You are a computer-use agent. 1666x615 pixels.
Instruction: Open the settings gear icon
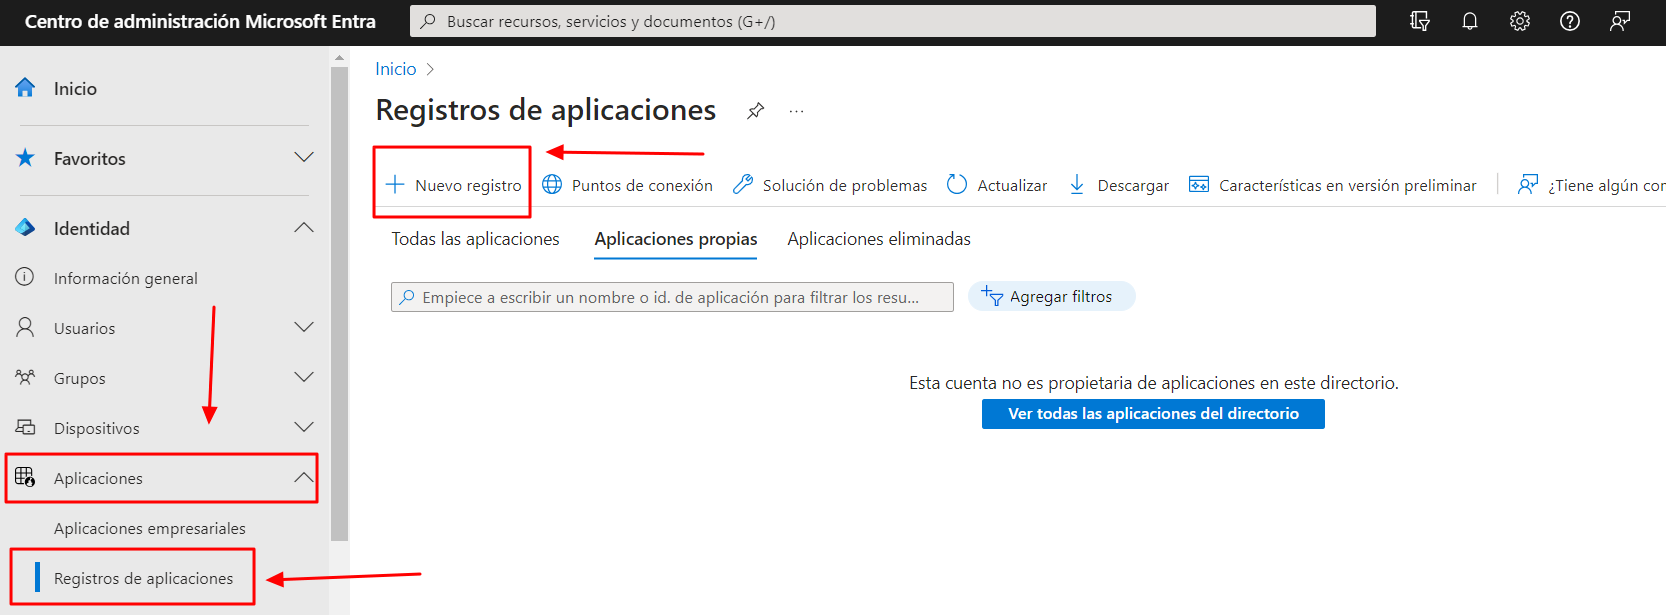click(1519, 21)
